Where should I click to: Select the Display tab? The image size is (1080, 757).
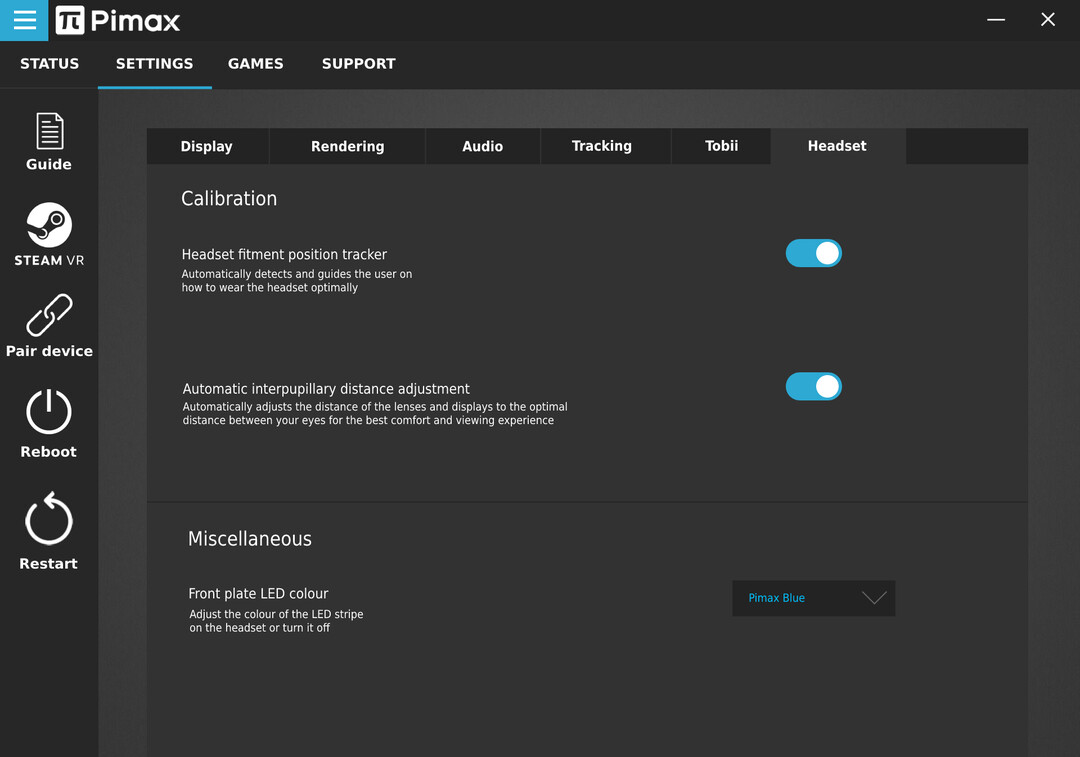point(206,146)
